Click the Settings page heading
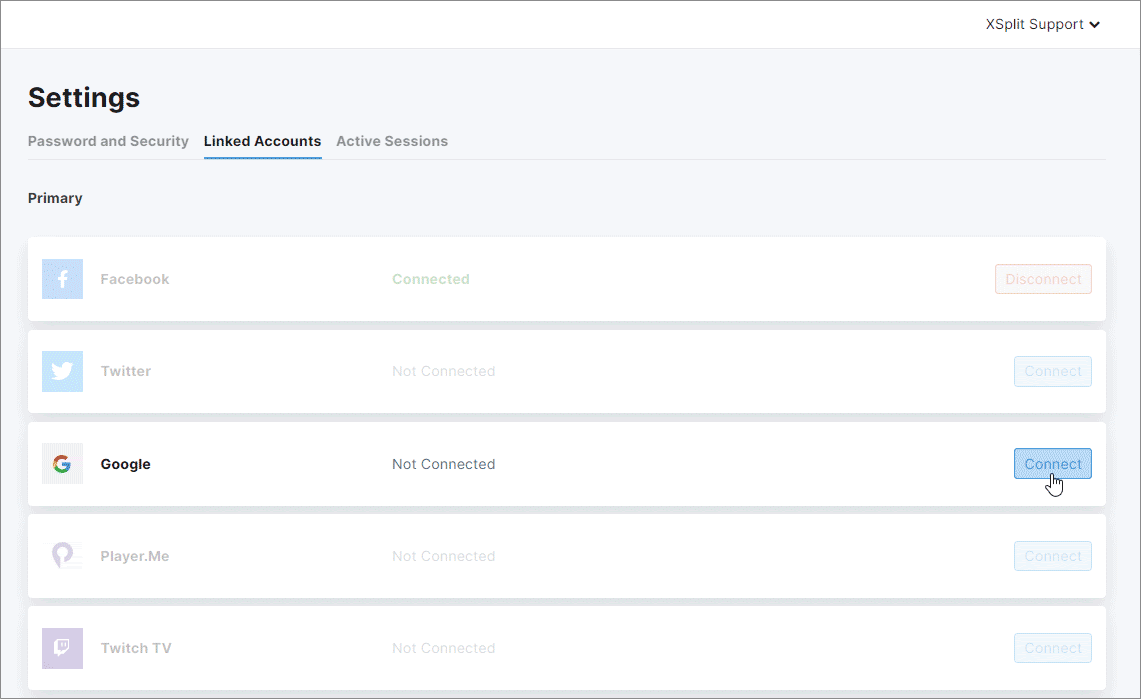Screen dimensions: 1141x699 pos(84,97)
